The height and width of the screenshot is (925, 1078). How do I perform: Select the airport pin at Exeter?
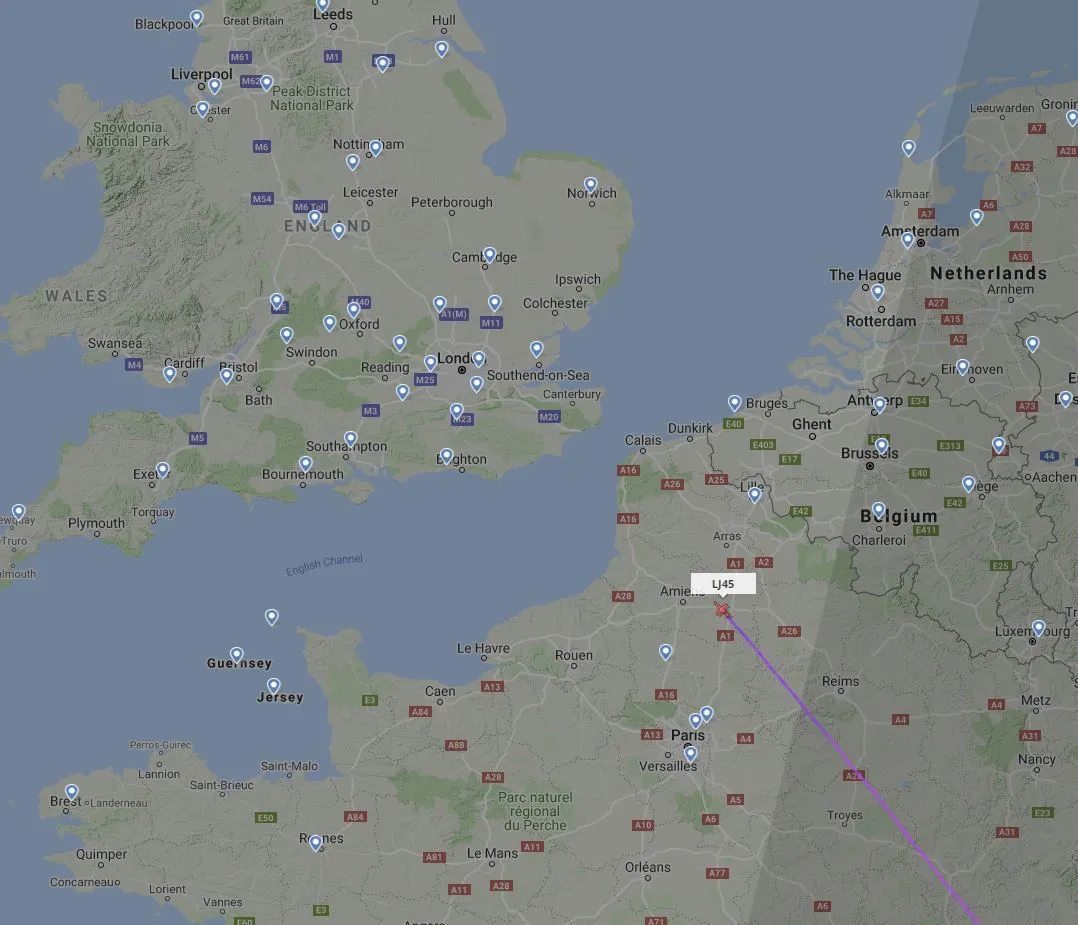(x=162, y=471)
